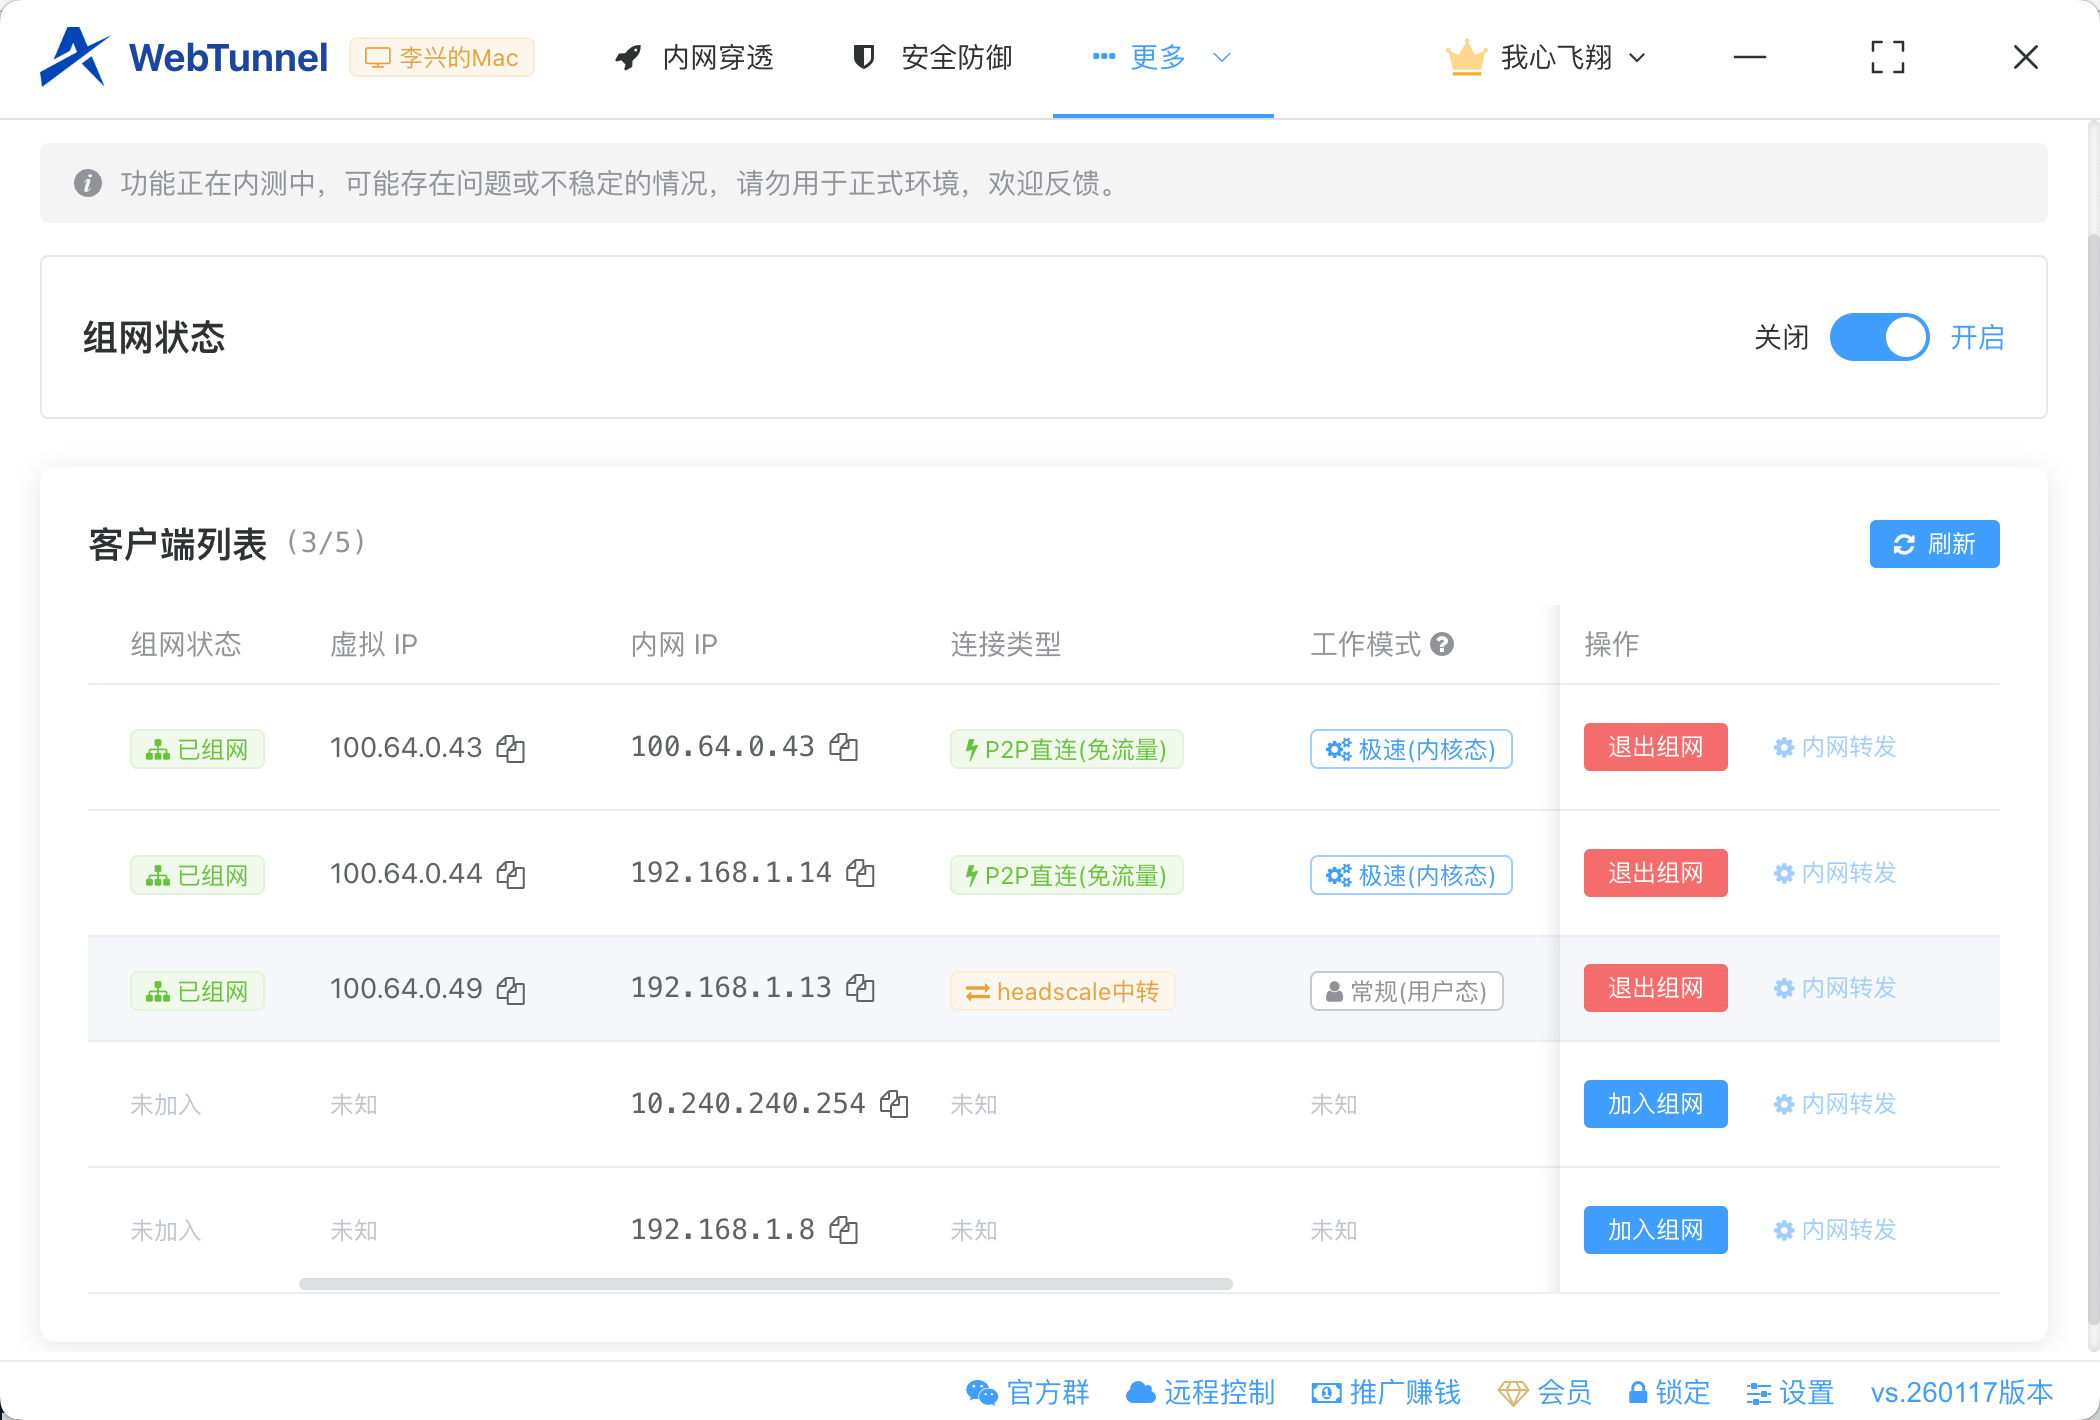Refresh the client list

click(1934, 543)
